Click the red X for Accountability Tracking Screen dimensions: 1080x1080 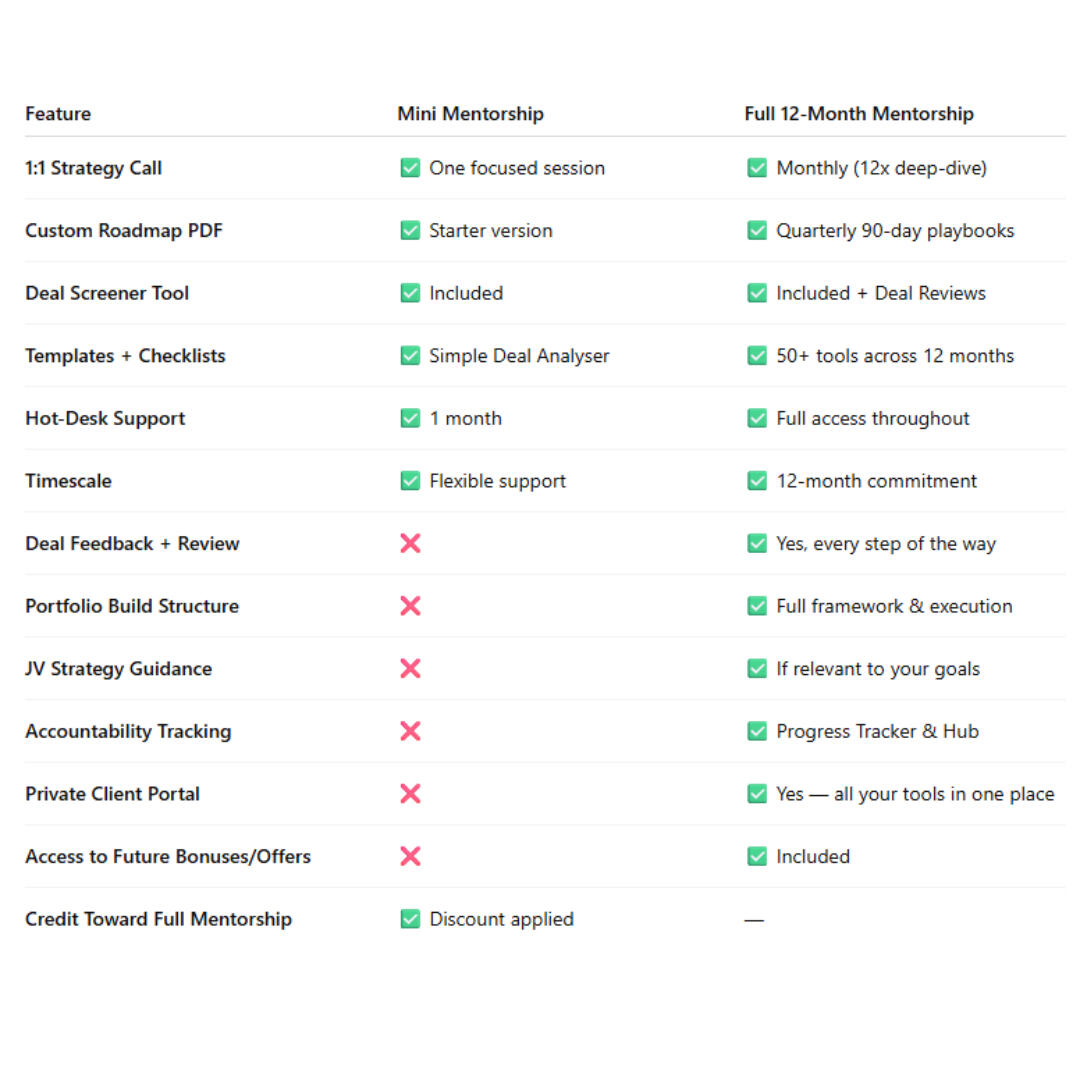click(410, 731)
